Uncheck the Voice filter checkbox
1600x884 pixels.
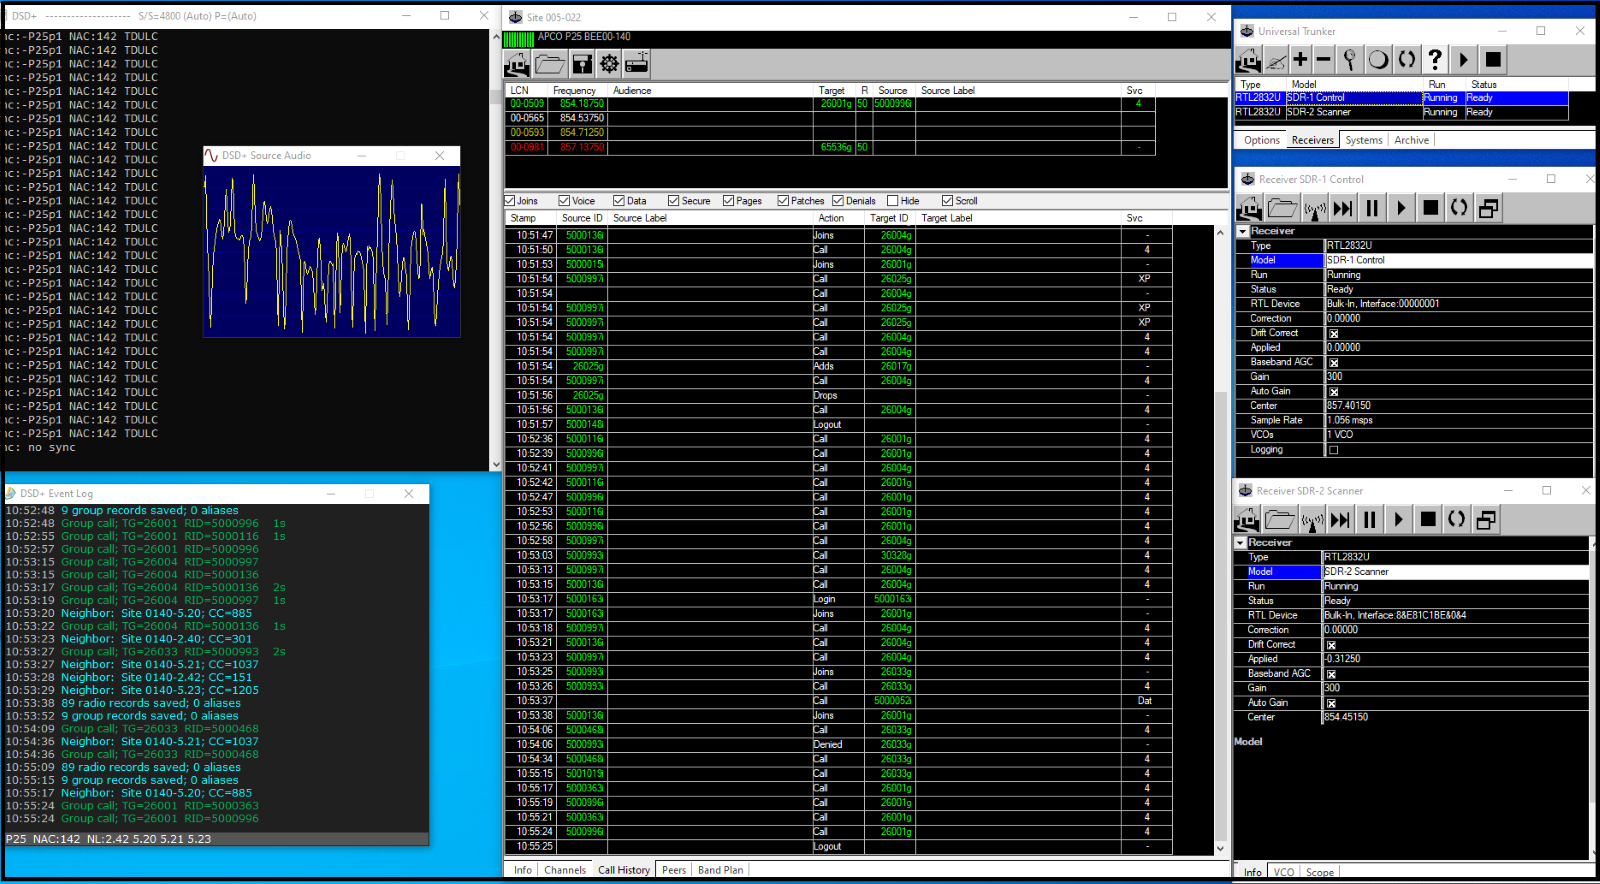(x=564, y=201)
